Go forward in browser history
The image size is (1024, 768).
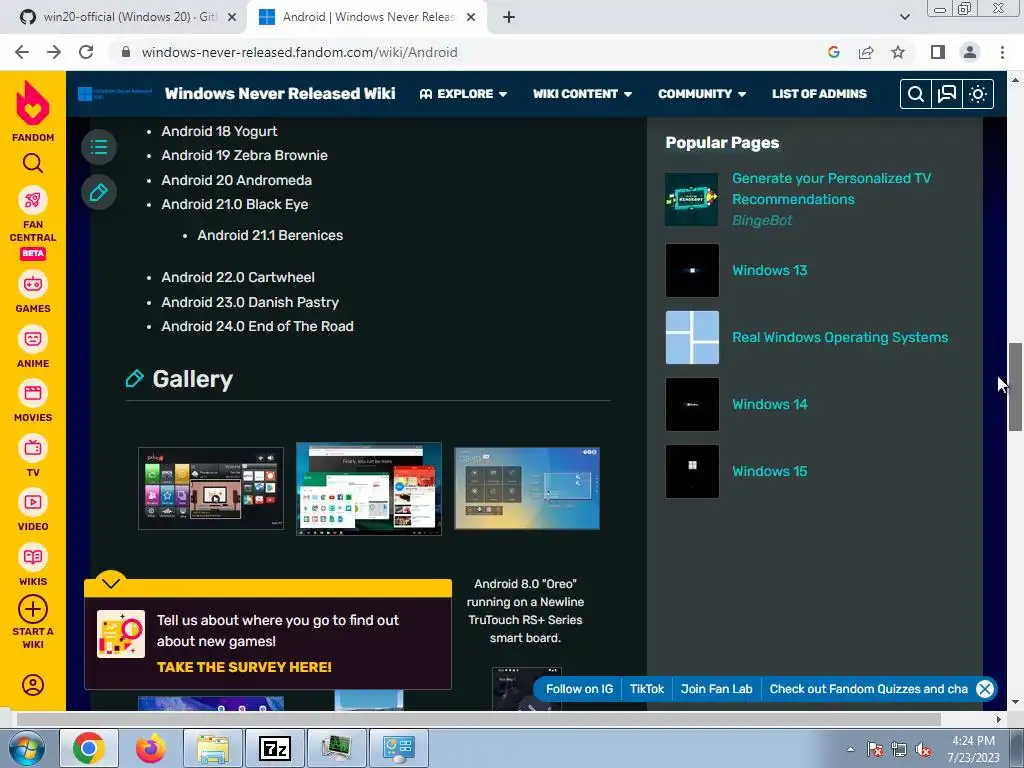click(54, 52)
